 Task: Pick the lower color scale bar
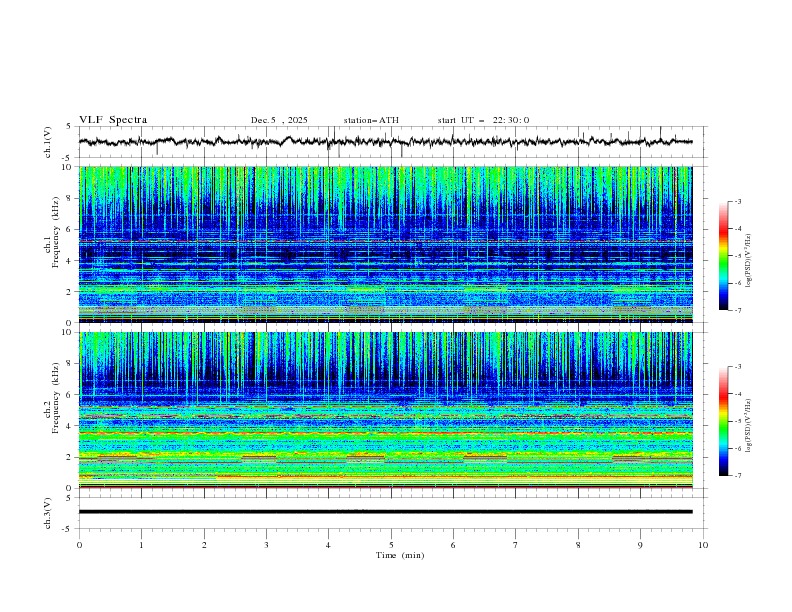pos(723,421)
